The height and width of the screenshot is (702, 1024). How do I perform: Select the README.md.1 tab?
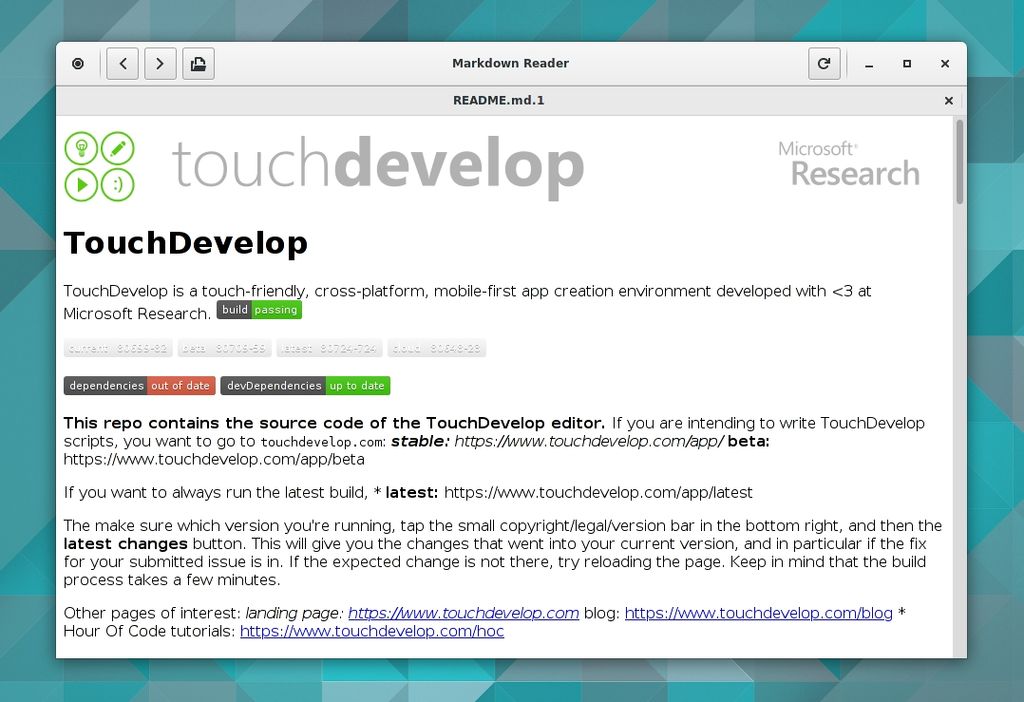(x=498, y=101)
